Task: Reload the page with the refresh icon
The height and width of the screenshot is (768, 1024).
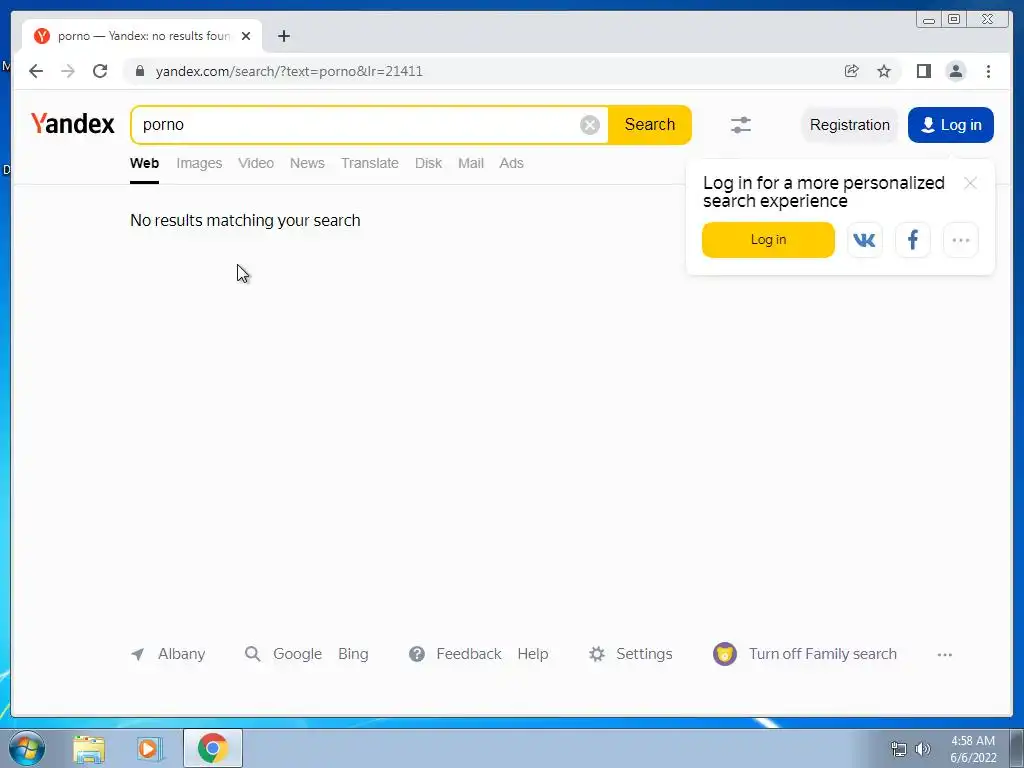Action: coord(100,71)
